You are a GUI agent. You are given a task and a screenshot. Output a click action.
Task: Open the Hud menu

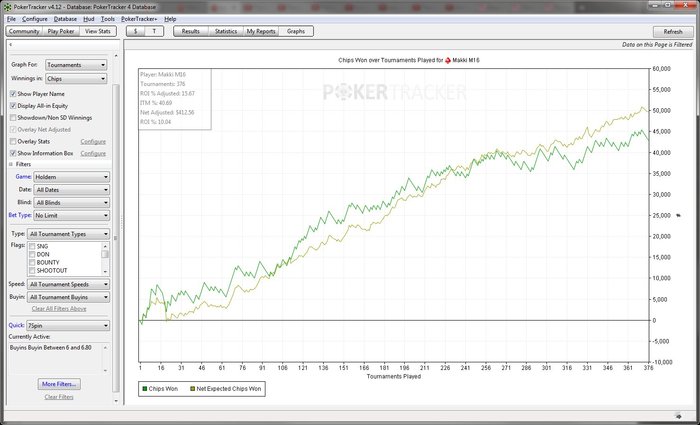pos(89,19)
